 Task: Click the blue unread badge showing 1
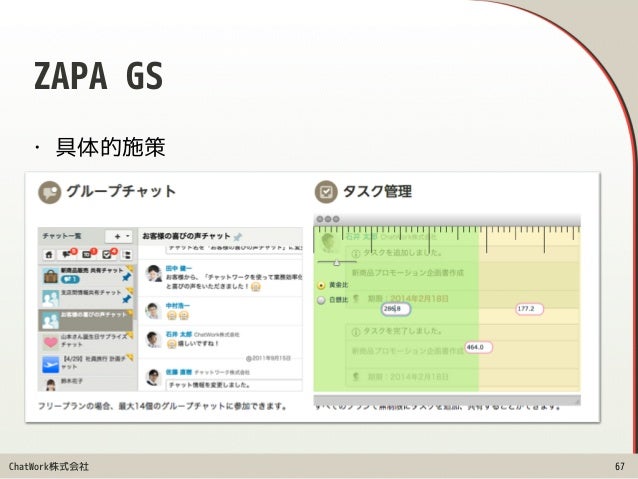click(70, 280)
